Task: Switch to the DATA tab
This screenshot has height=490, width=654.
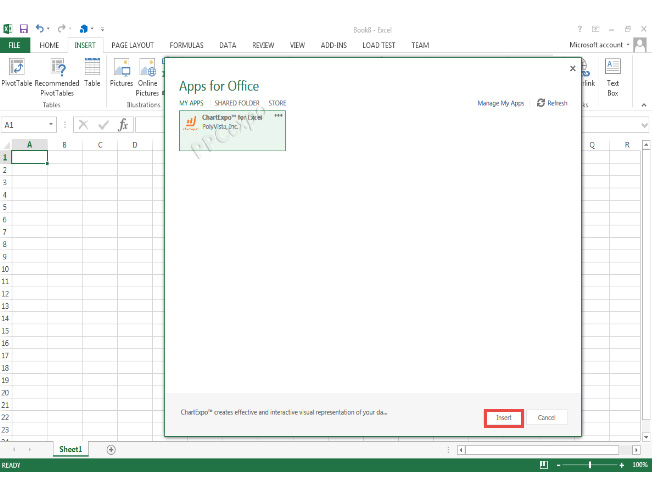Action: point(228,45)
